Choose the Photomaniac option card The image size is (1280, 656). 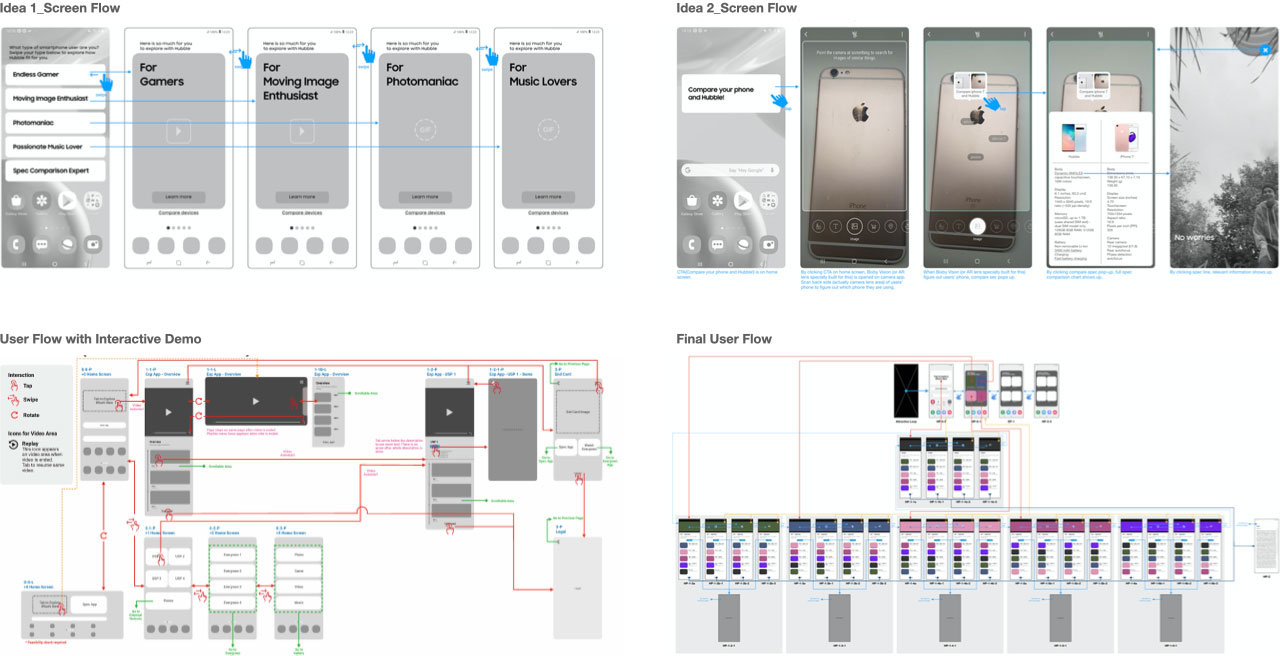(x=54, y=123)
